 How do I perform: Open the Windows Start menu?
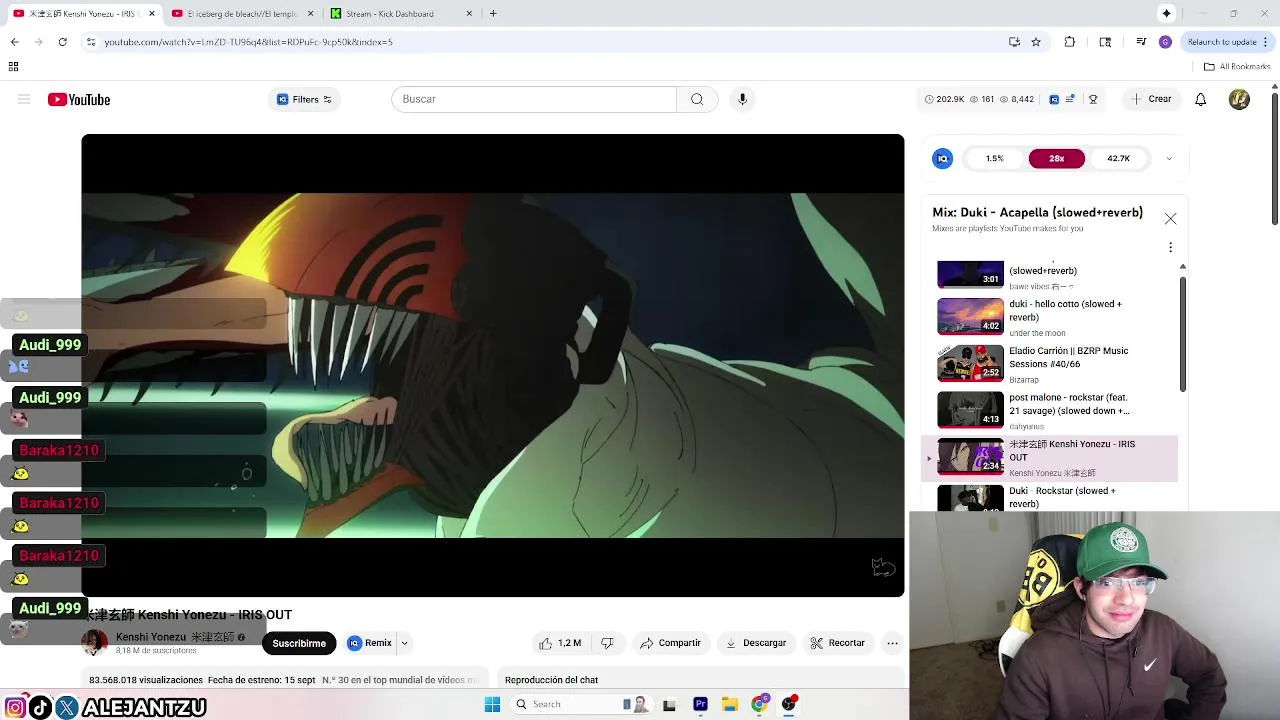[x=492, y=704]
